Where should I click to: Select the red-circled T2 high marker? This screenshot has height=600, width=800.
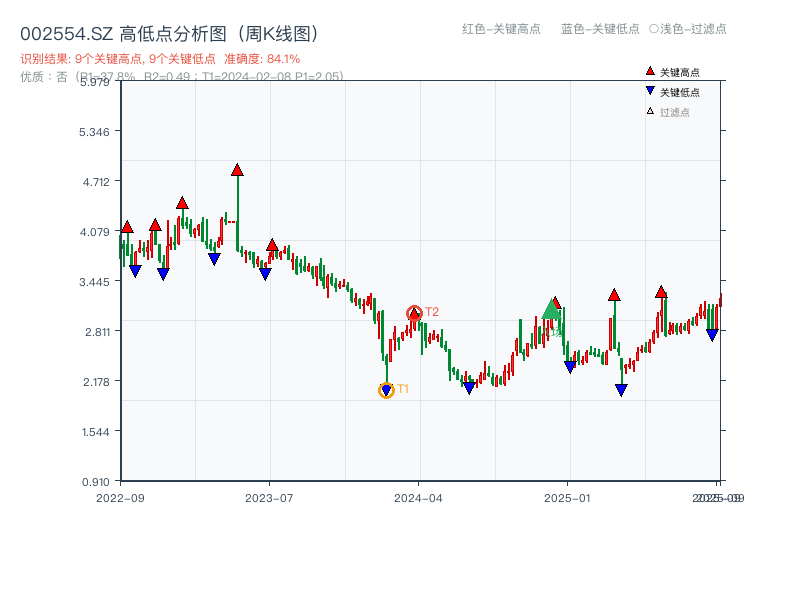click(x=414, y=314)
